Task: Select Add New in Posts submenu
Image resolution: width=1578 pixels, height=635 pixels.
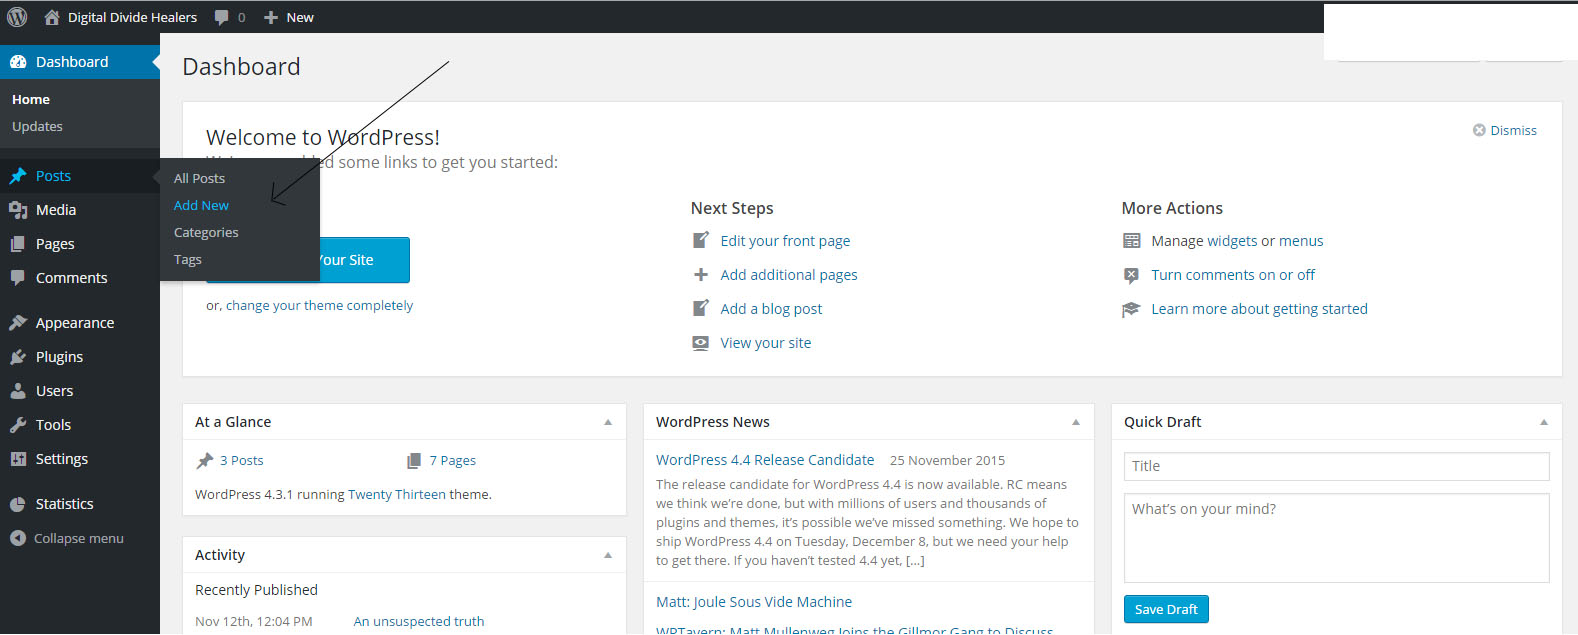Action: [201, 205]
